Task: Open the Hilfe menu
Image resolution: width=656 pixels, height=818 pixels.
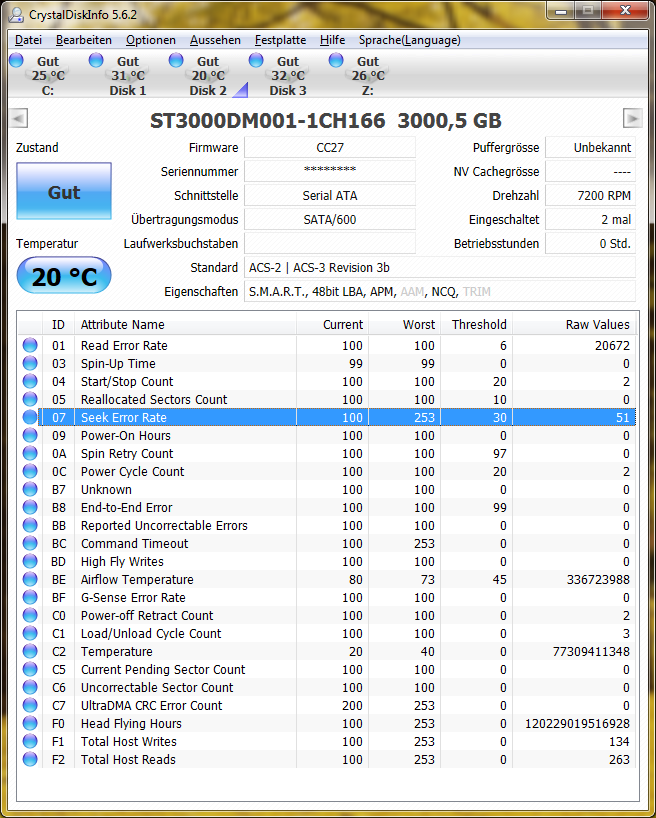Action: click(332, 40)
